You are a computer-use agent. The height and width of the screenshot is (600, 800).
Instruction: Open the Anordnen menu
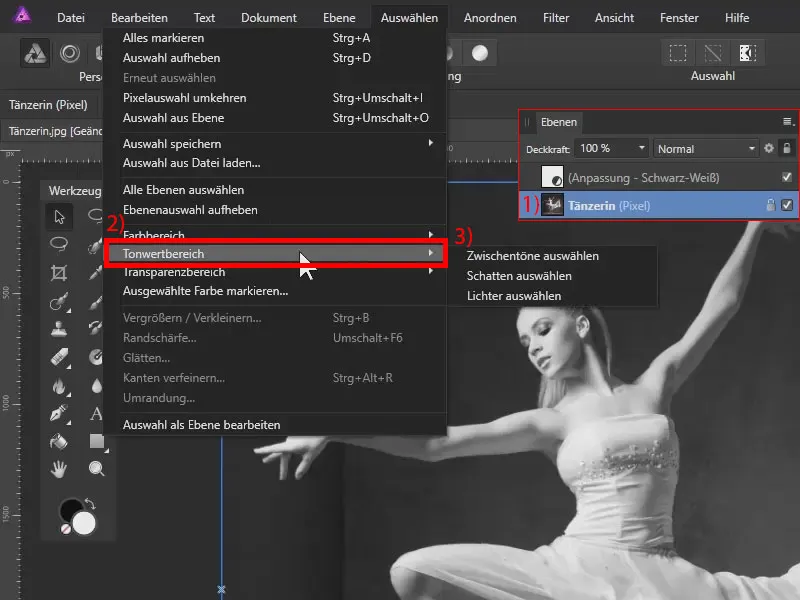[490, 18]
